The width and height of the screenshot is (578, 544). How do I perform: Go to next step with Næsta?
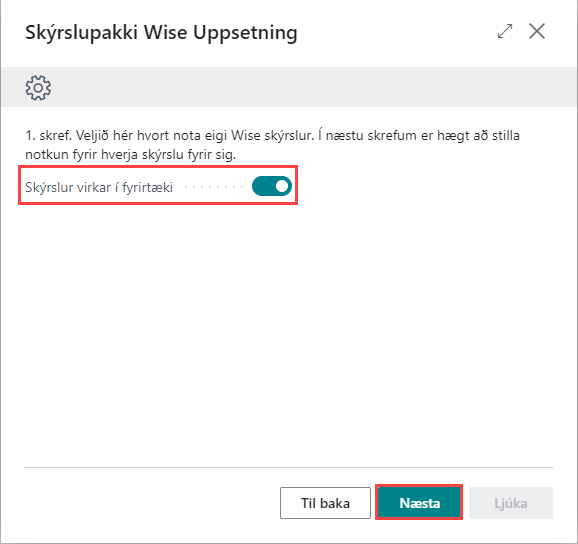(419, 503)
